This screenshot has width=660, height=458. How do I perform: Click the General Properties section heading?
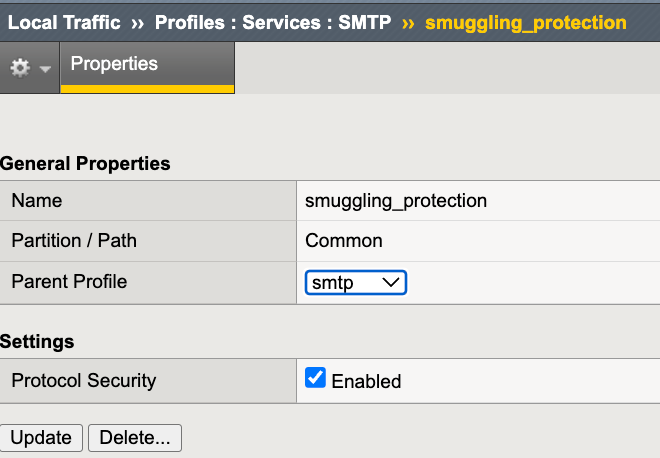pos(85,163)
